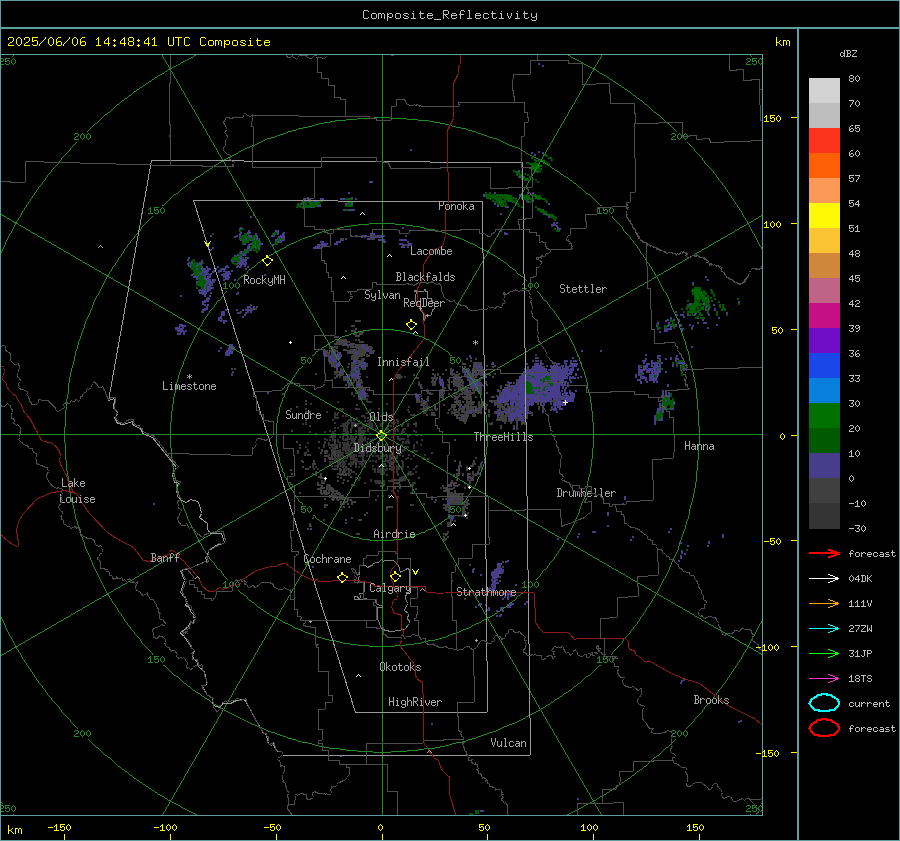Image resolution: width=900 pixels, height=841 pixels.
Task: Click the cyan 27ZW arrow in legend
Action: (x=824, y=629)
